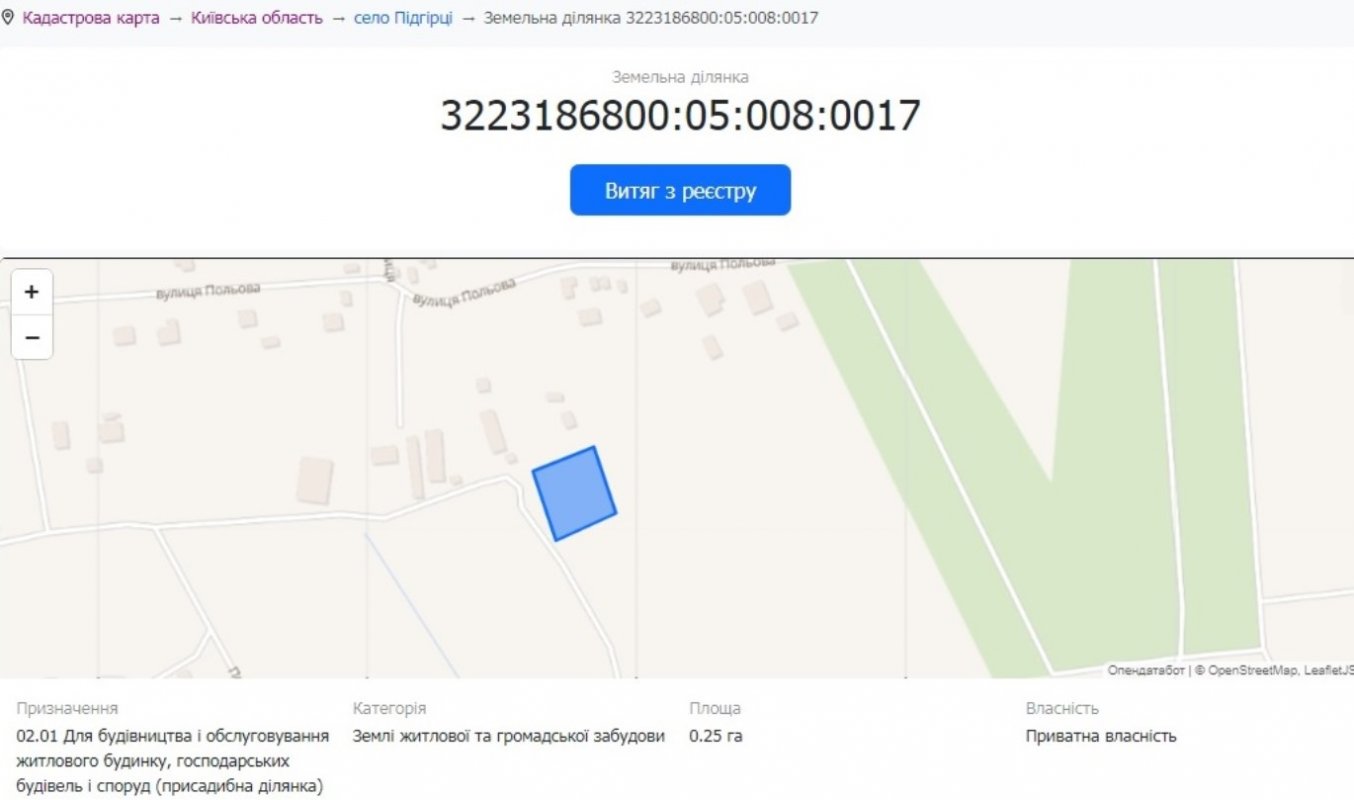Screen dimensions: 1354x800
Task: Navigate to село Підгірці breadcrumb link
Action: tap(403, 18)
